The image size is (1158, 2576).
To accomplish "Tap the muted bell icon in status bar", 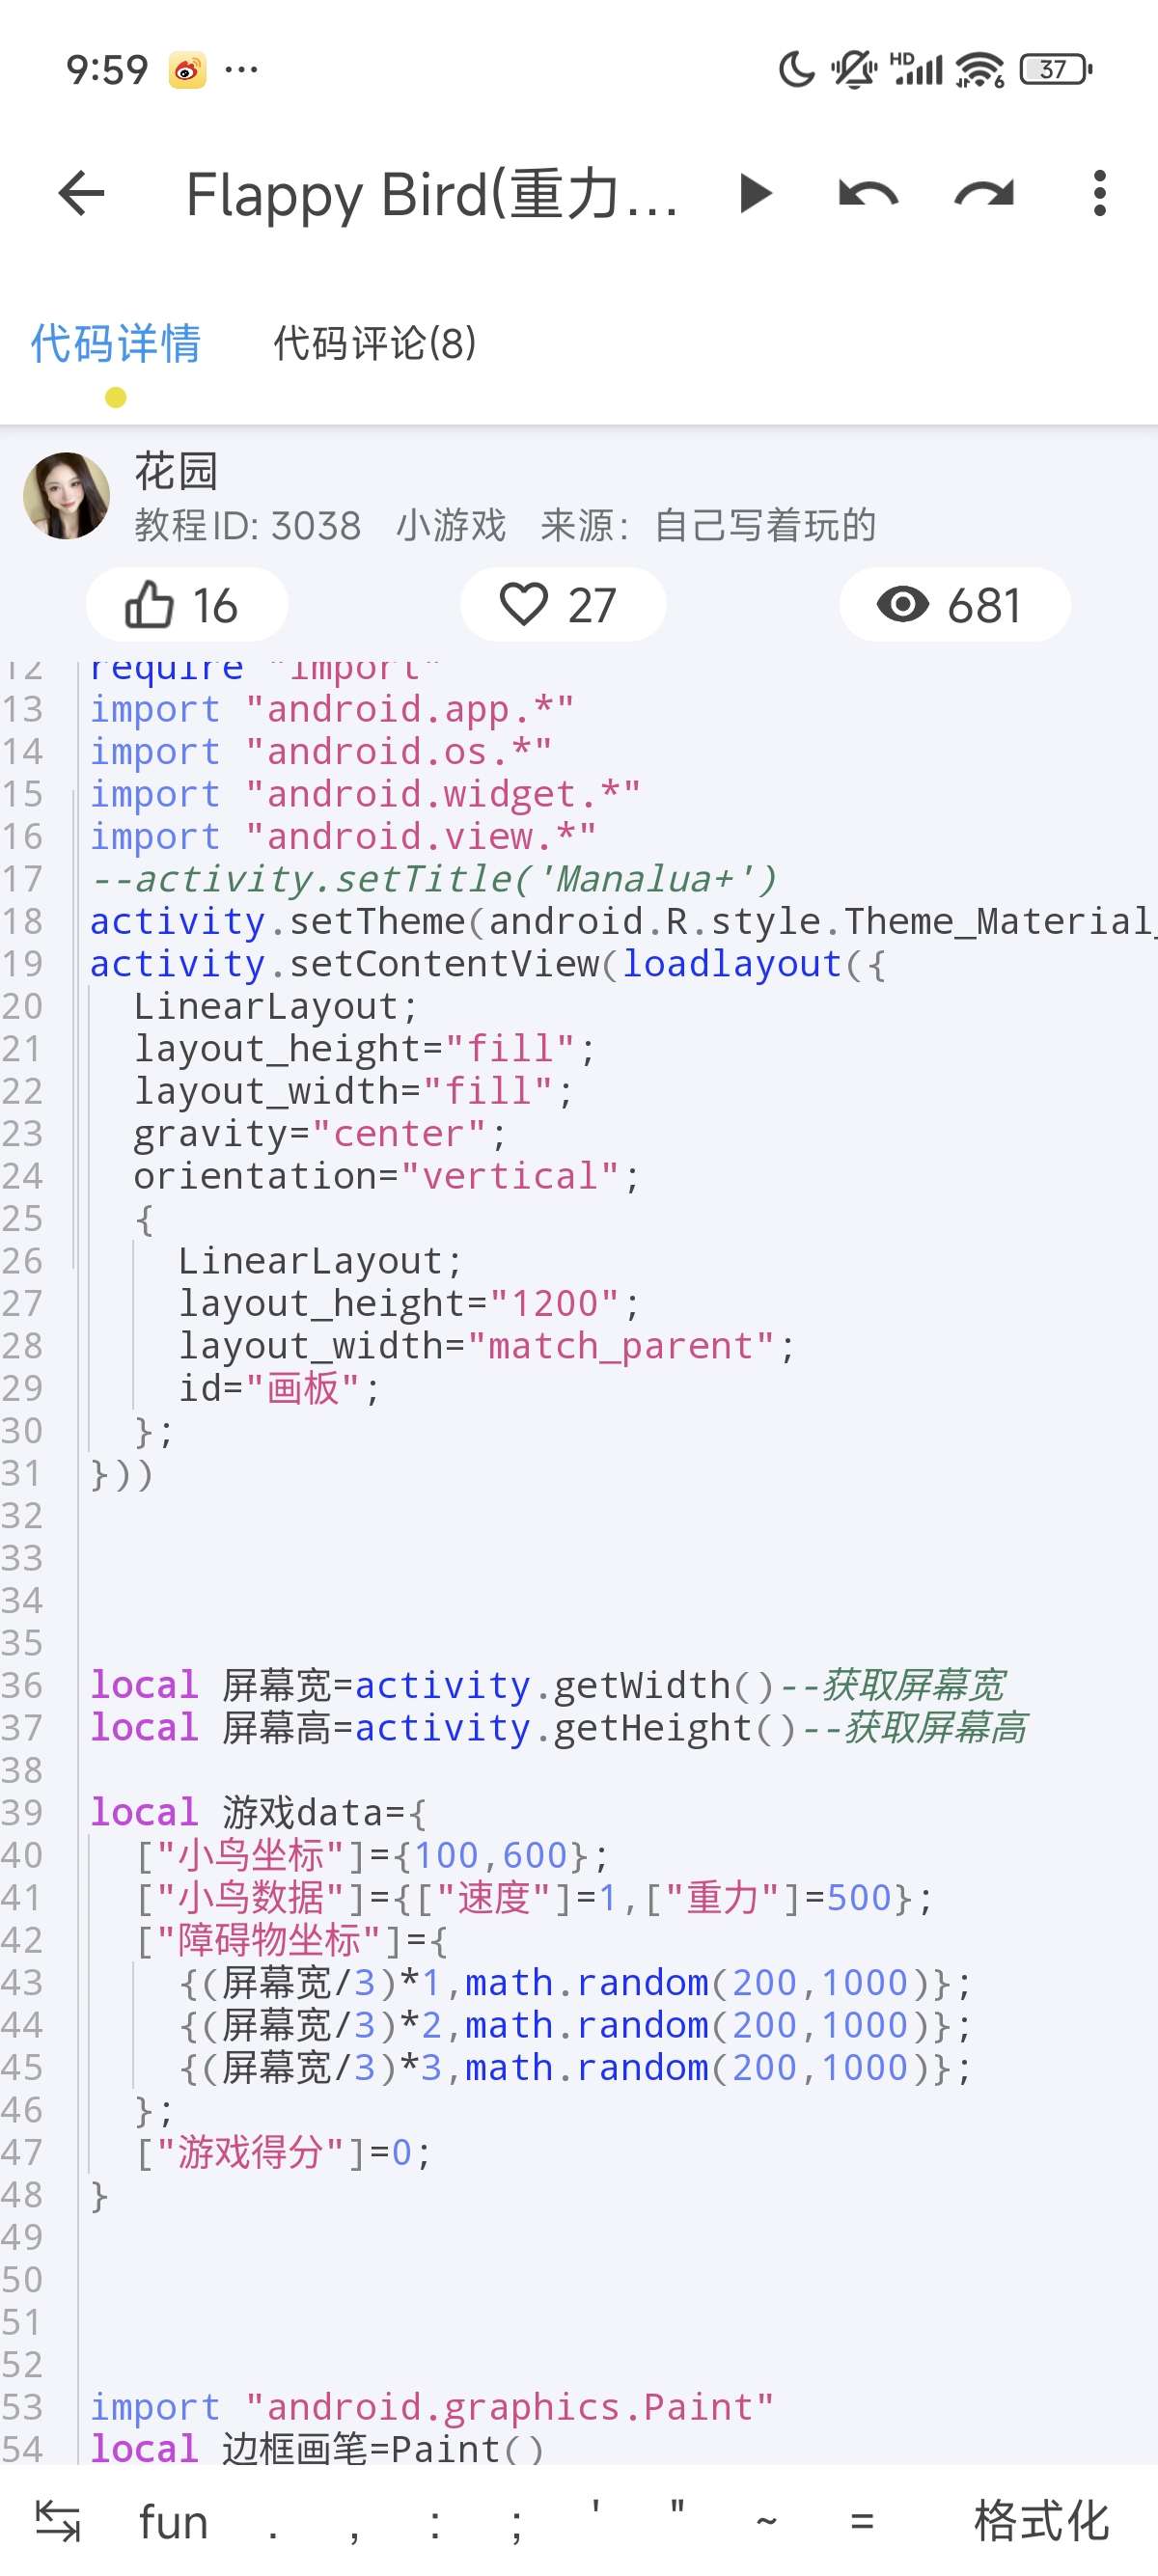I will pos(853,70).
